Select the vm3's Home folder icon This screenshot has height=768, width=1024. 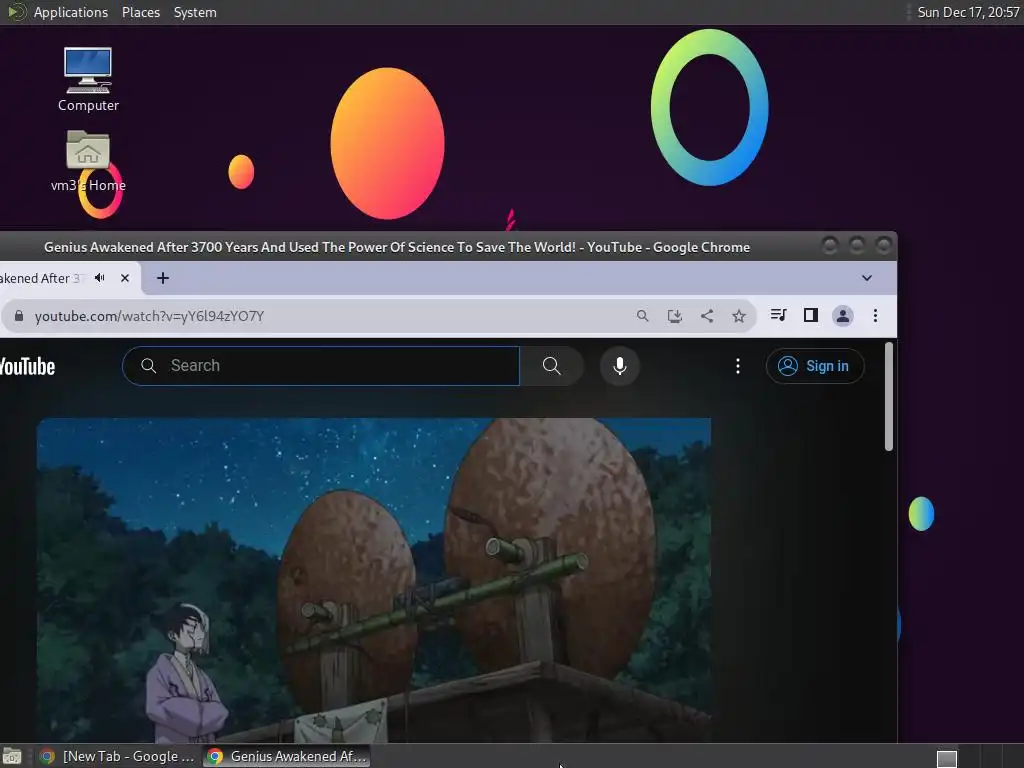click(x=88, y=161)
